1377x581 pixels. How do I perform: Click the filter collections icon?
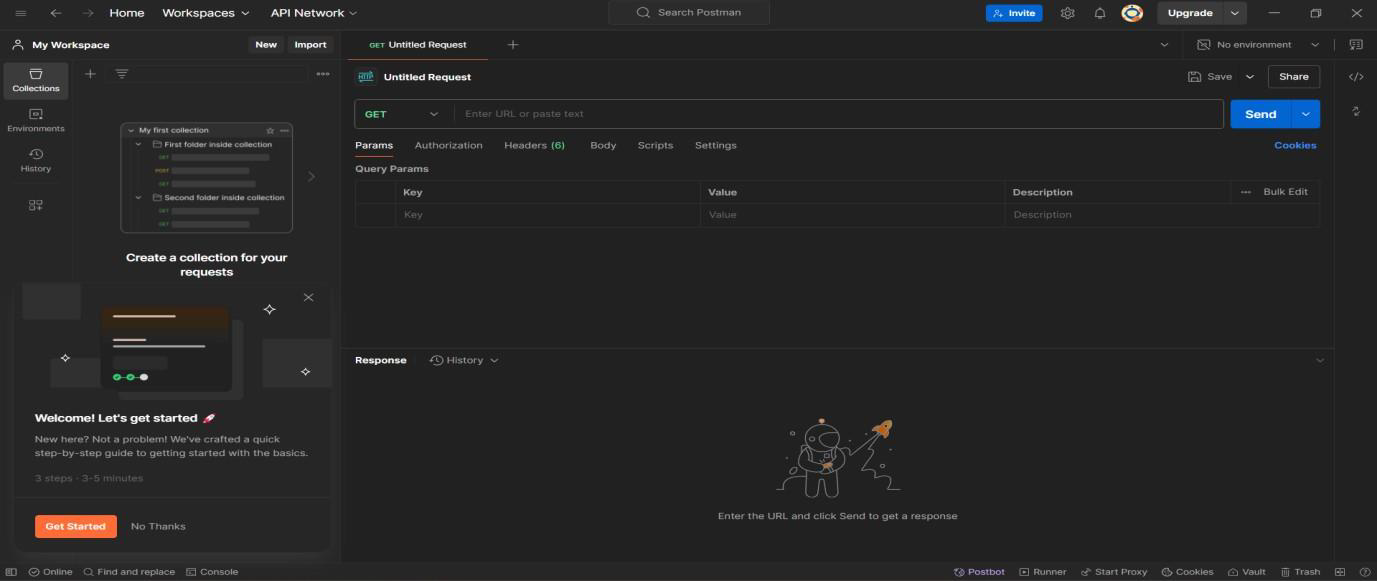point(122,74)
